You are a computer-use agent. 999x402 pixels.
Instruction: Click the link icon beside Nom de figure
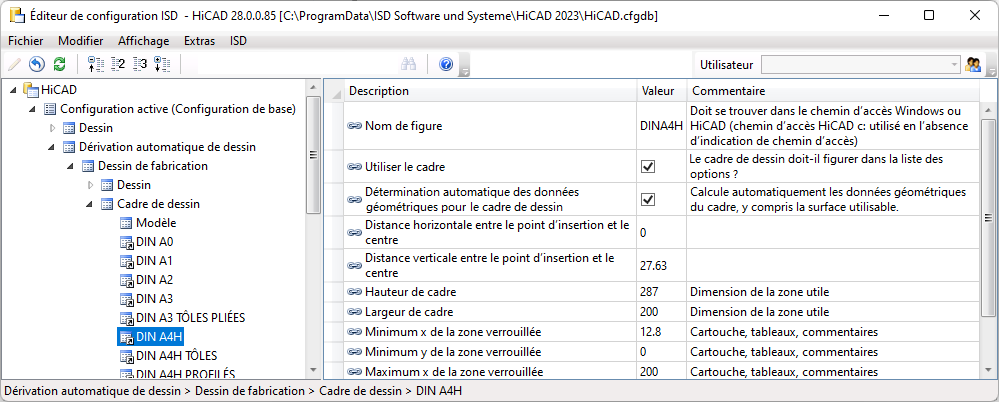pos(355,126)
